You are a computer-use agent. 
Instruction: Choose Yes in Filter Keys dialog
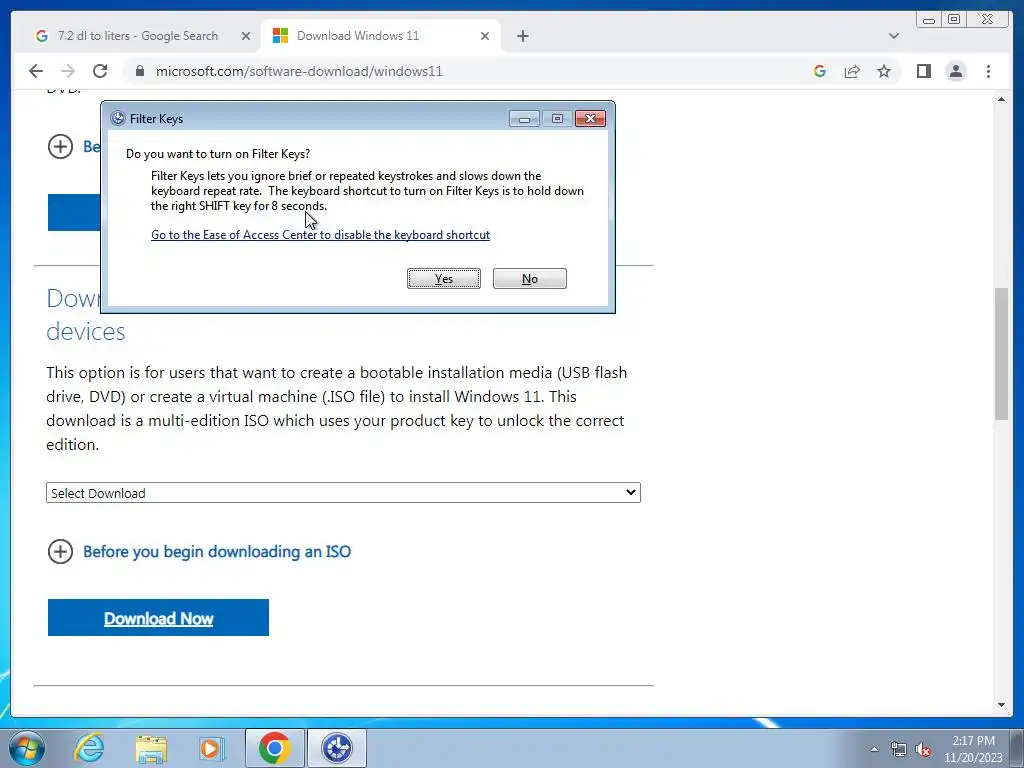click(443, 279)
